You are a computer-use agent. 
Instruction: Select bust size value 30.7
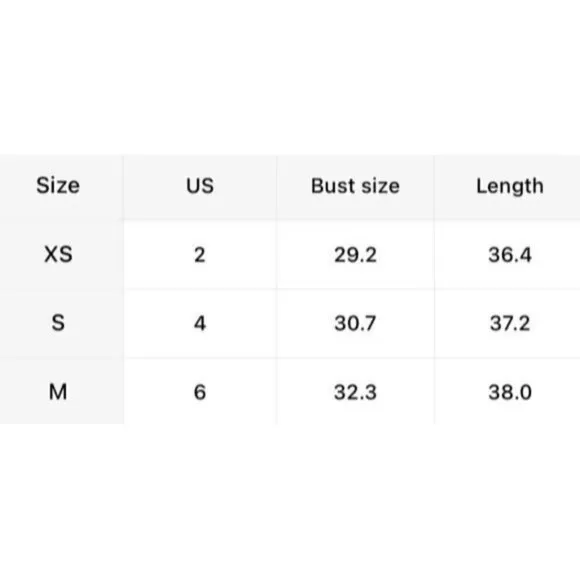coord(355,323)
